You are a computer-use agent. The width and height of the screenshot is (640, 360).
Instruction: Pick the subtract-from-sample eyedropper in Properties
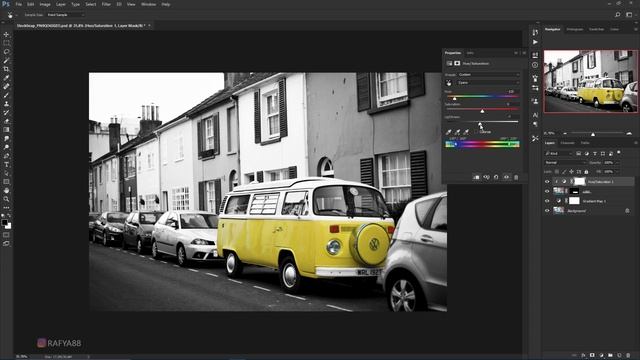point(466,131)
